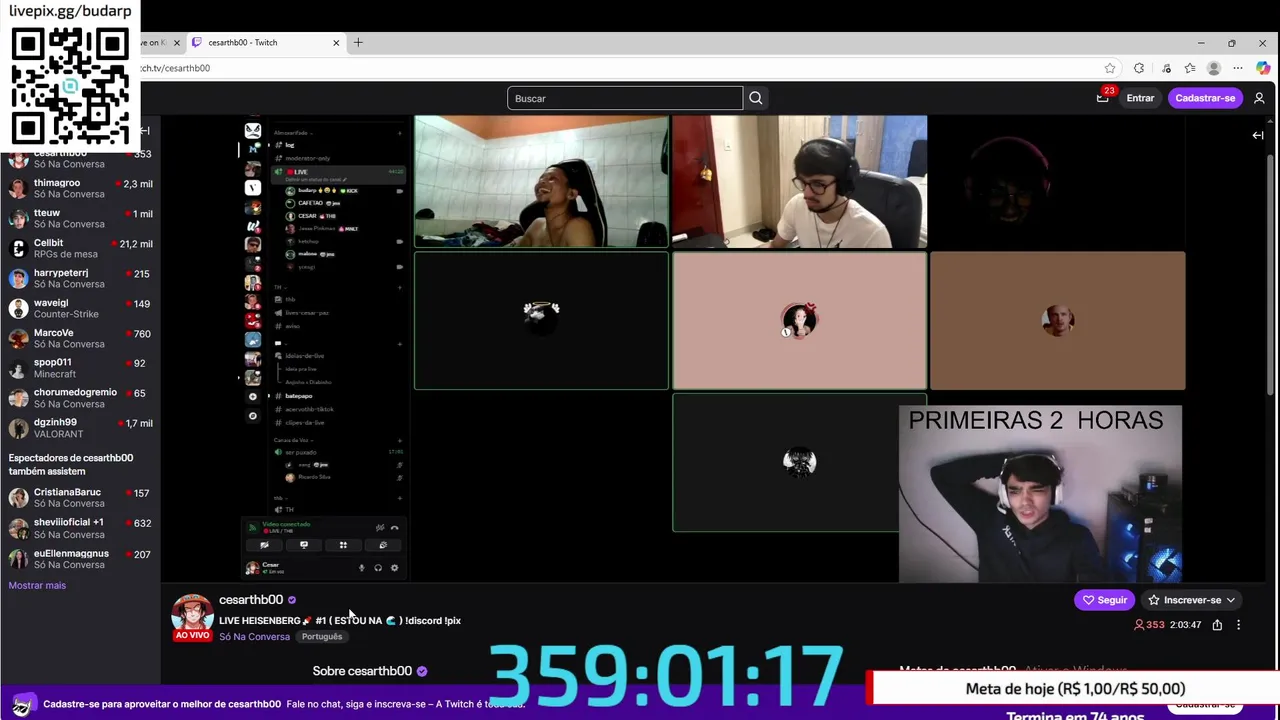Open browser settings and more menu

click(1238, 68)
